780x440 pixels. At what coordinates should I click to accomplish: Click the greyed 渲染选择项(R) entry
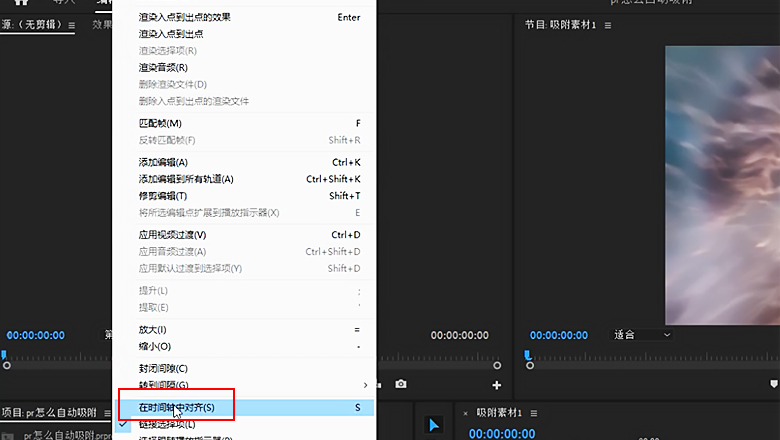coord(244,51)
